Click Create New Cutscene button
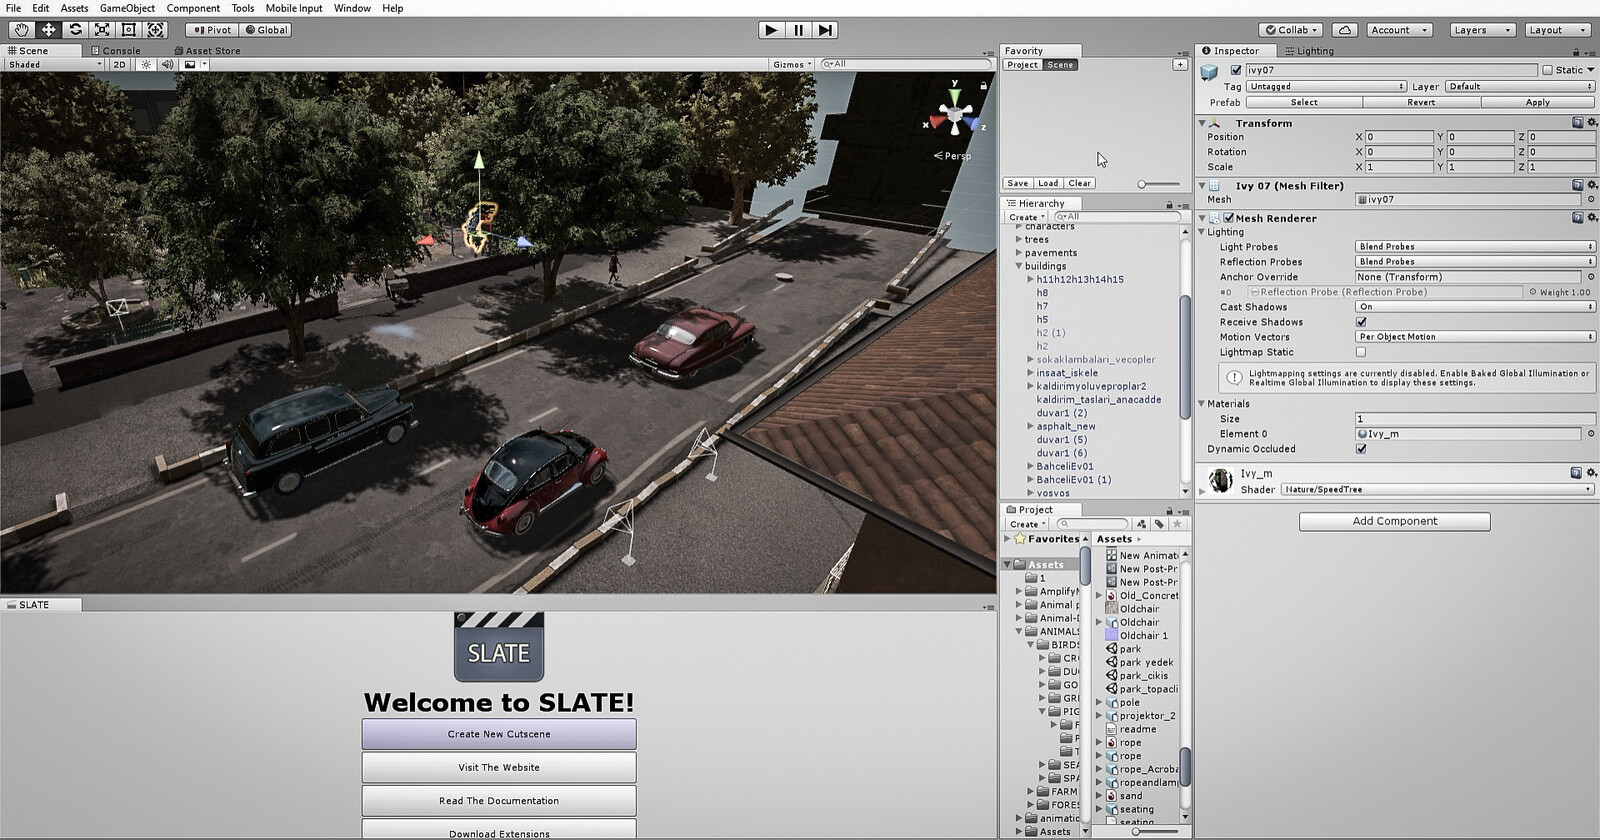Viewport: 1600px width, 840px height. click(499, 734)
